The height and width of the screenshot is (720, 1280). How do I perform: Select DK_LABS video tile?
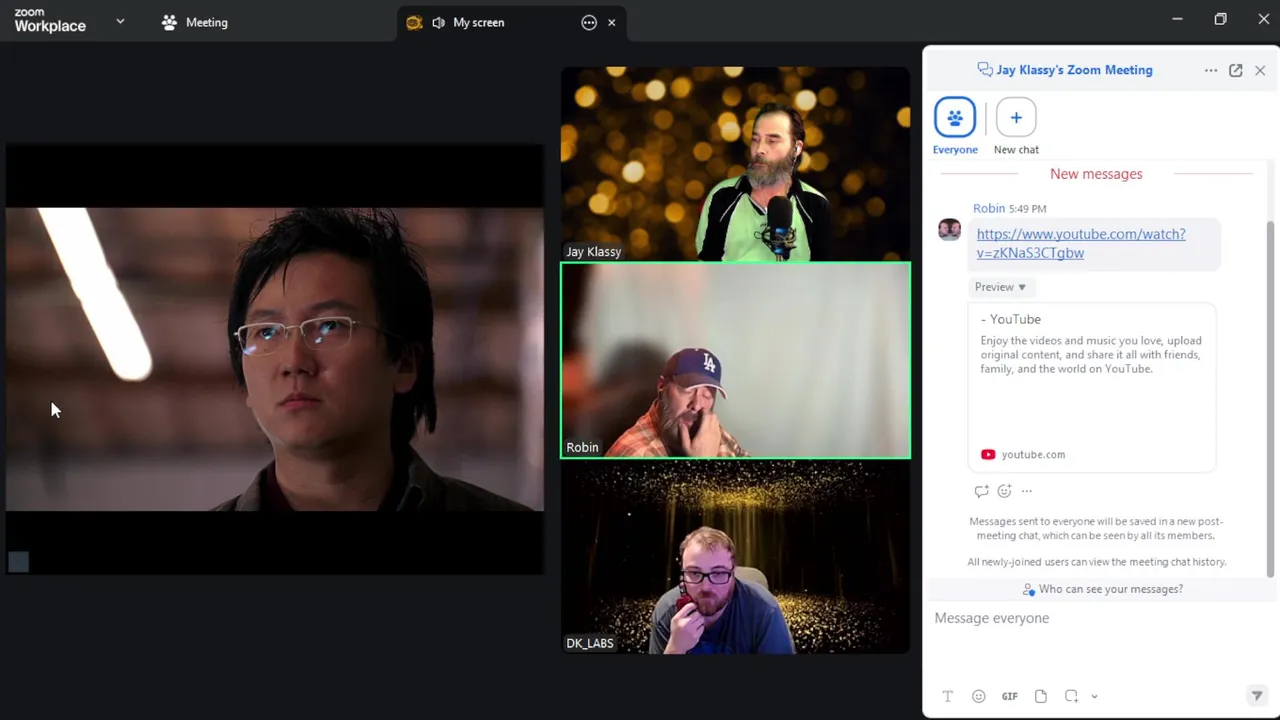click(x=735, y=556)
